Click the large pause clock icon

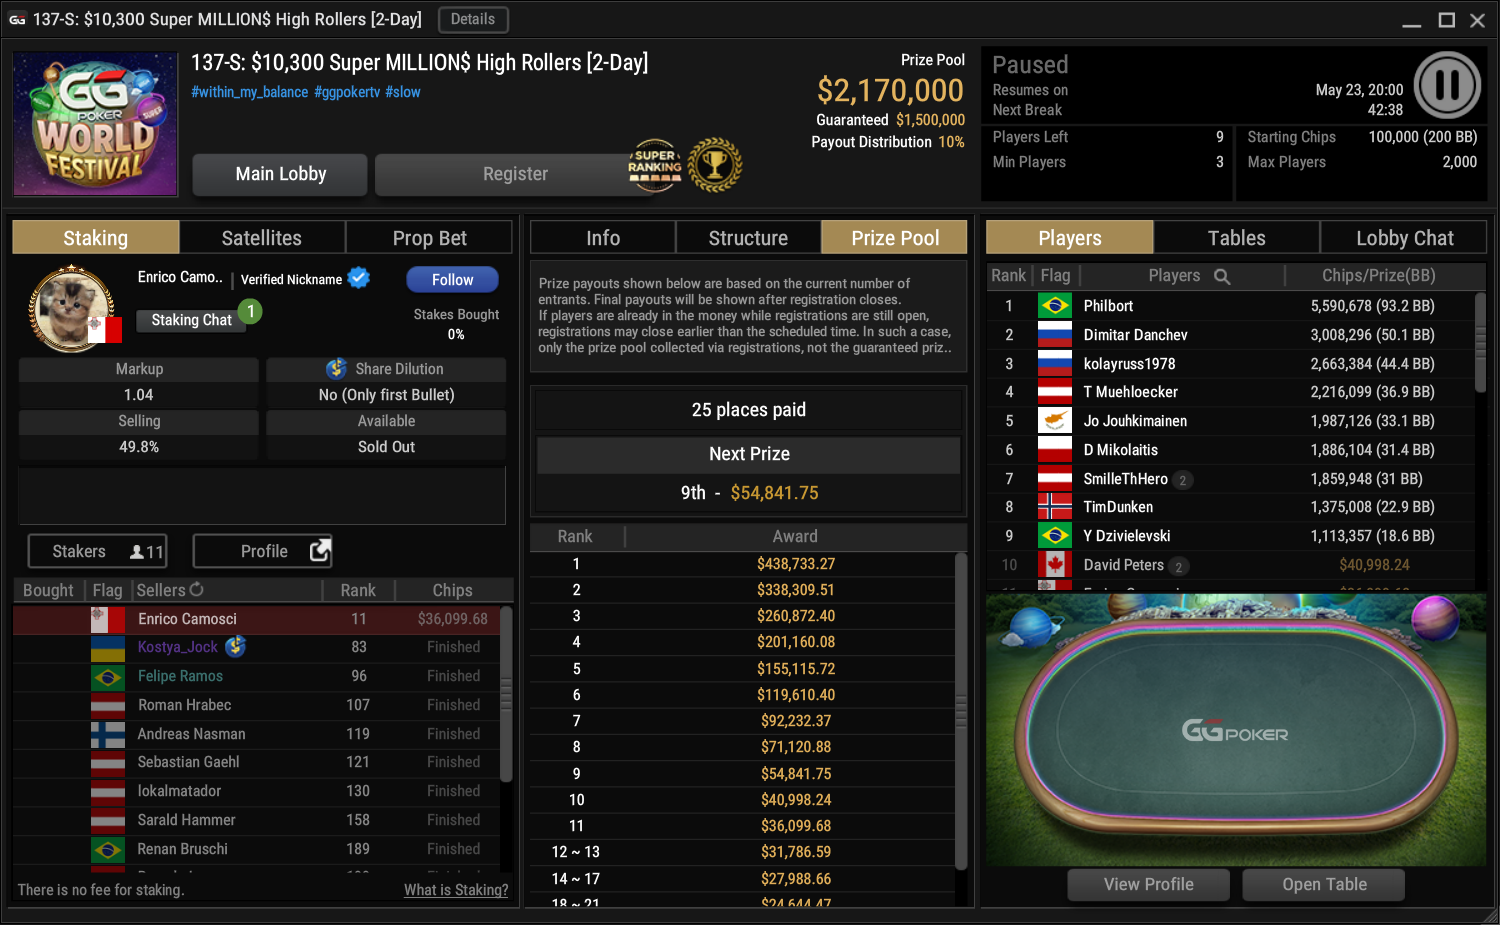coord(1447,86)
